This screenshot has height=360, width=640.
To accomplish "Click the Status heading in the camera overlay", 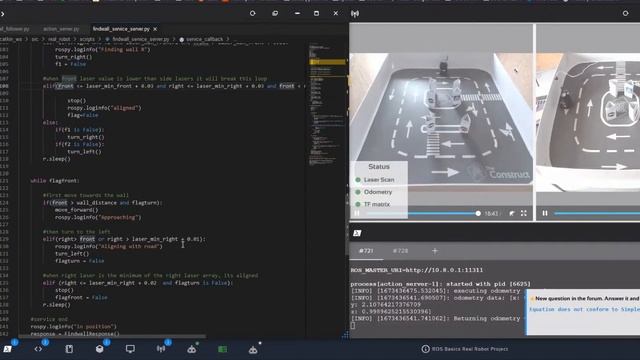I will pos(379,167).
